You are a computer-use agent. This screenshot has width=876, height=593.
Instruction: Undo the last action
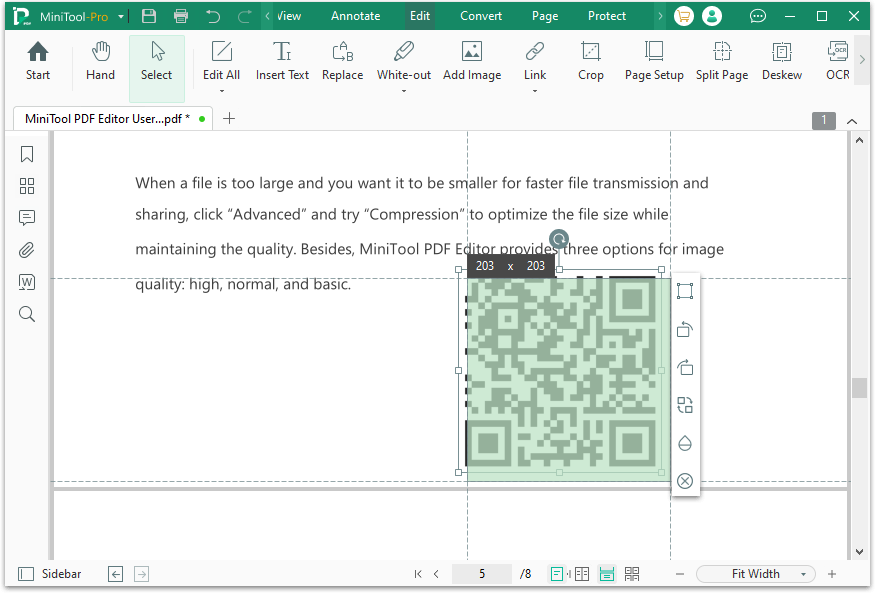213,16
